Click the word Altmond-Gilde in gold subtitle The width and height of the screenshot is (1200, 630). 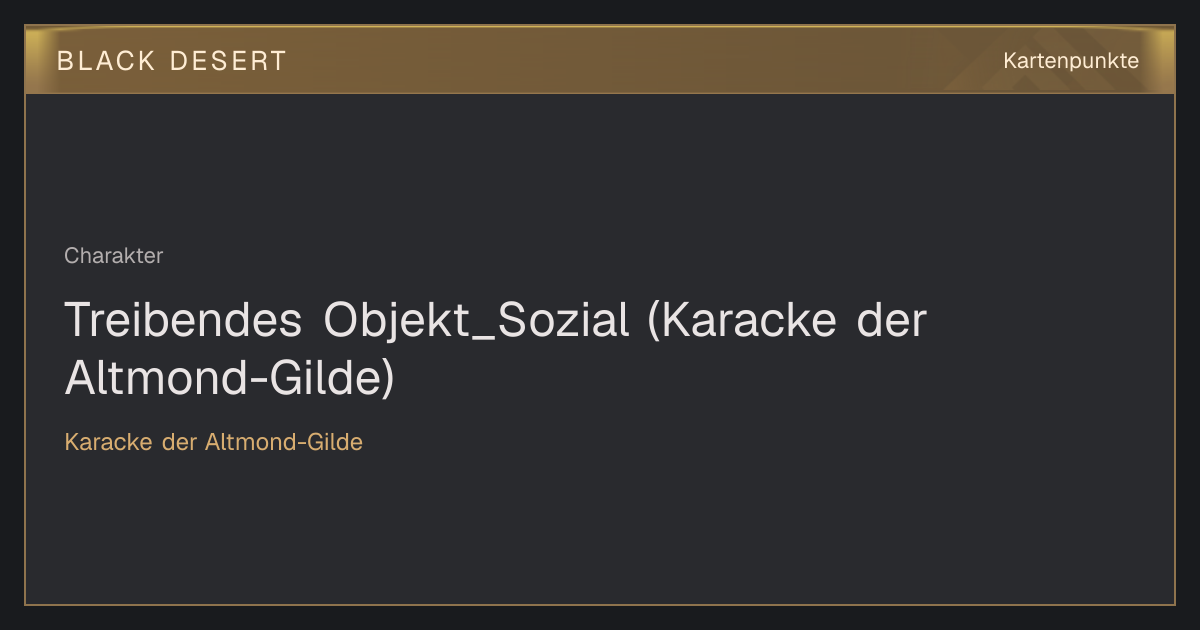coord(284,442)
